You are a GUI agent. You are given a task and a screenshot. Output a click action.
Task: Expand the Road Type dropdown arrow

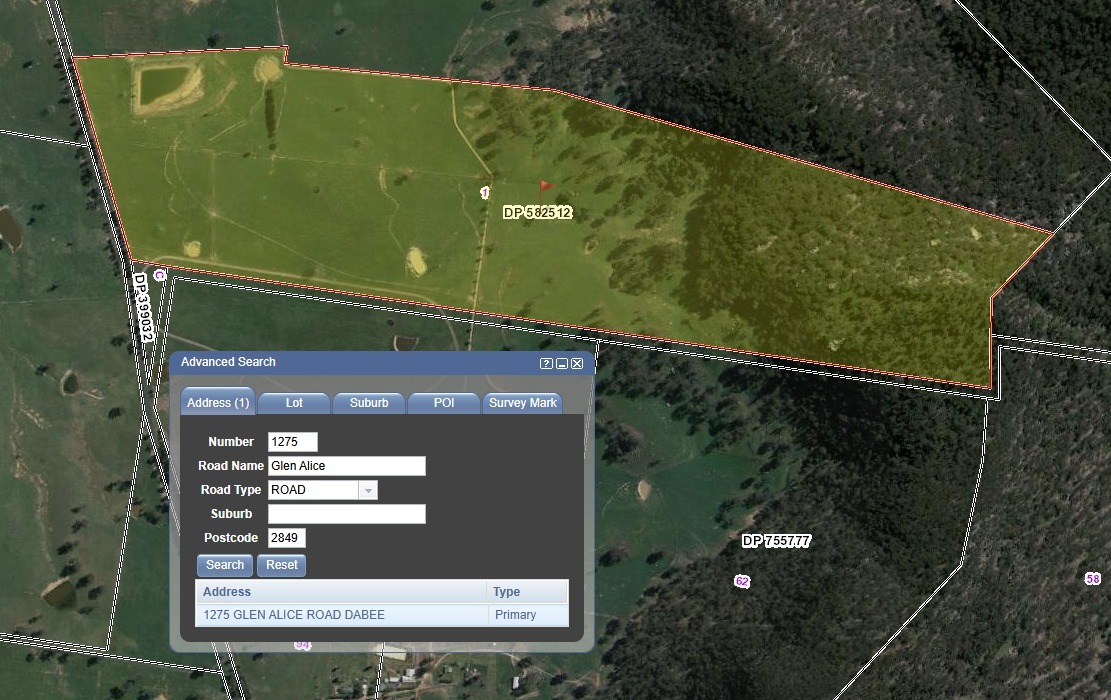(x=368, y=490)
